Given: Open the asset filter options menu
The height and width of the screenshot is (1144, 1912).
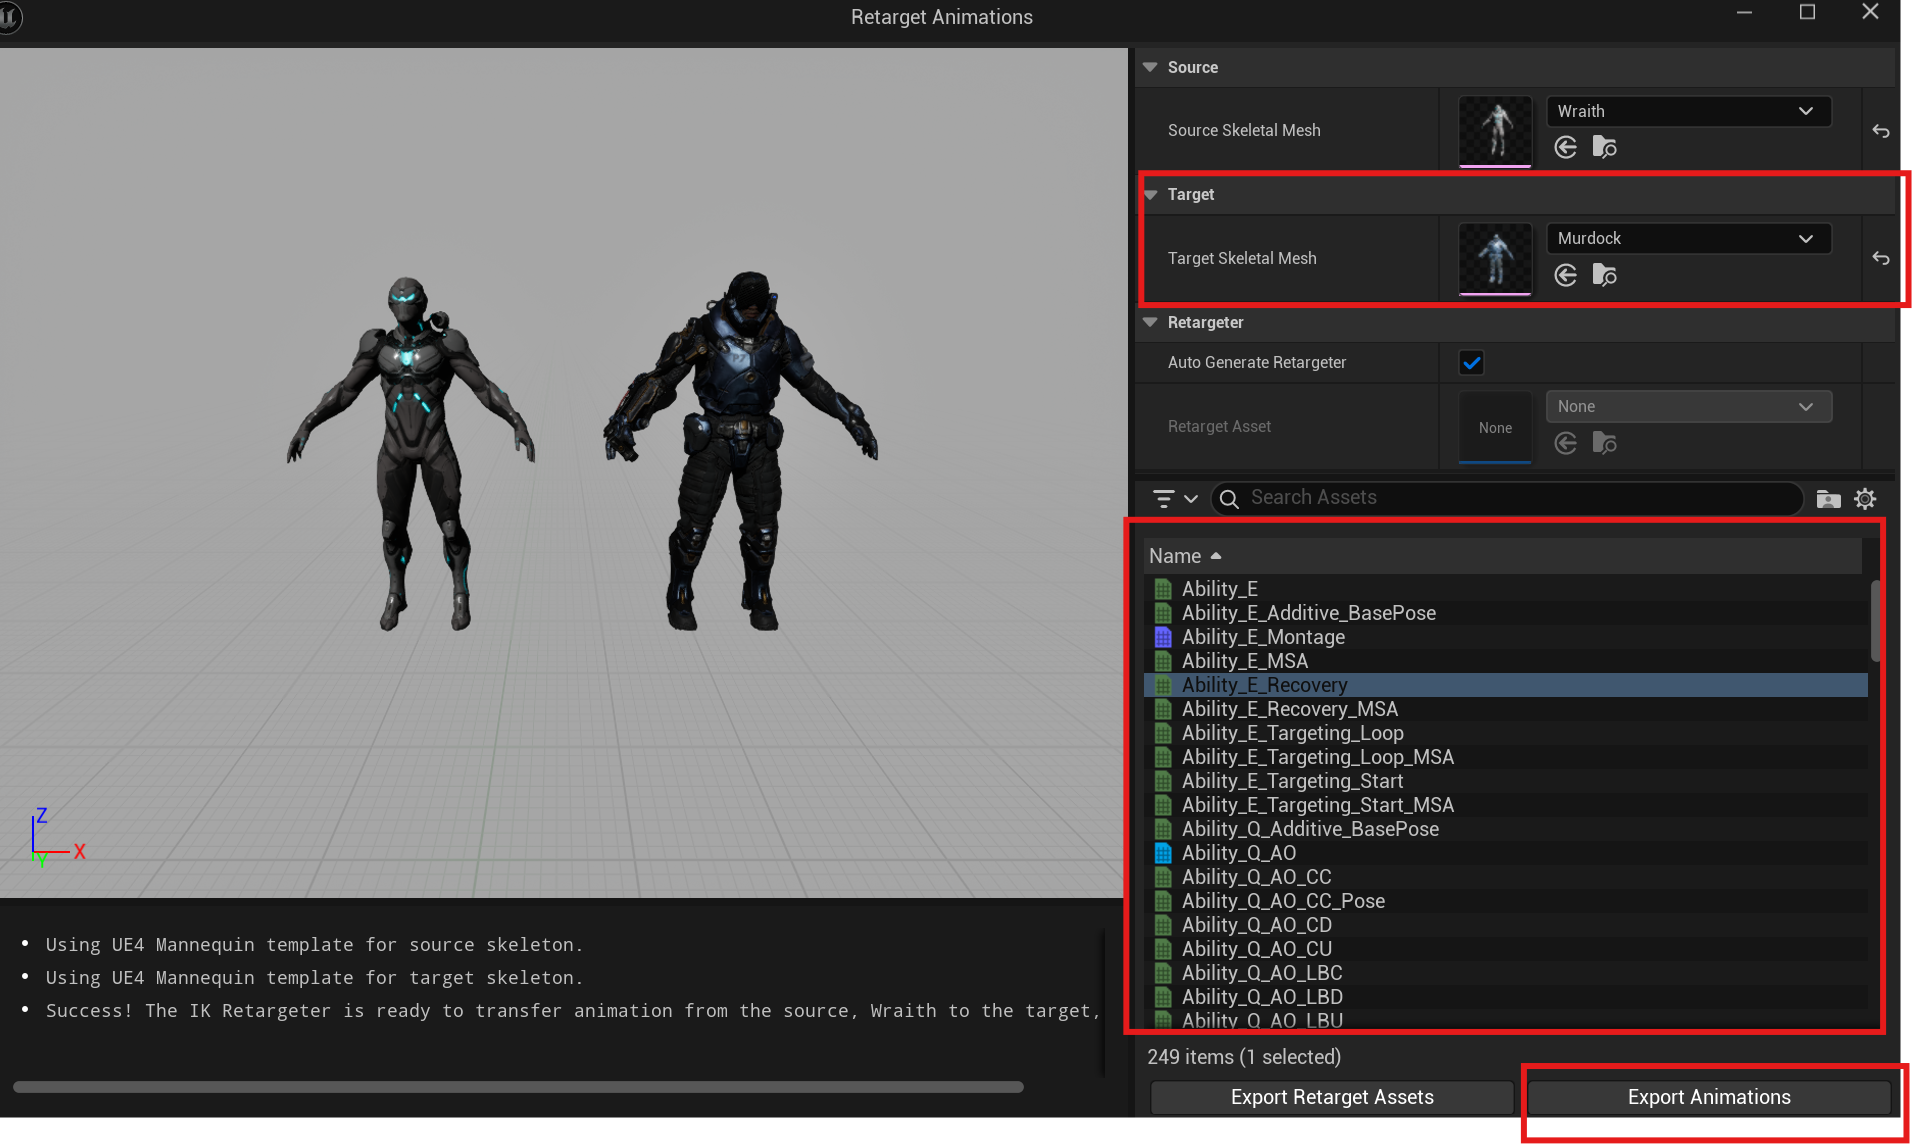Looking at the screenshot, I should (x=1175, y=498).
